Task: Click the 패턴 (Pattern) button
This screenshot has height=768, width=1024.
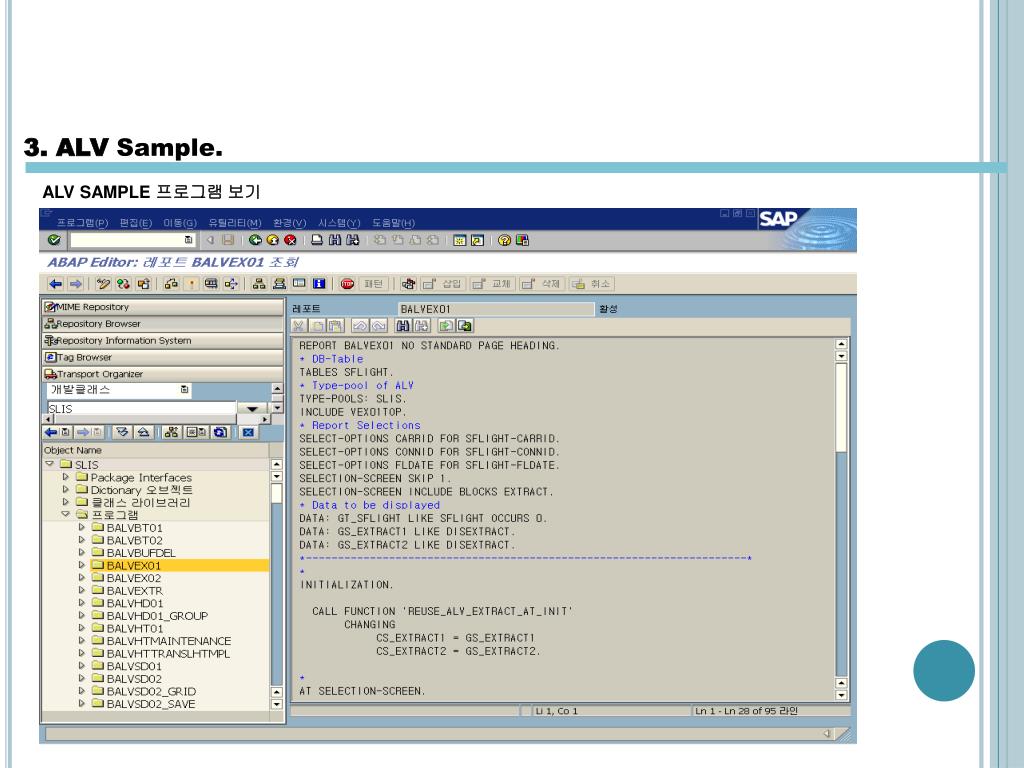Action: pos(373,284)
